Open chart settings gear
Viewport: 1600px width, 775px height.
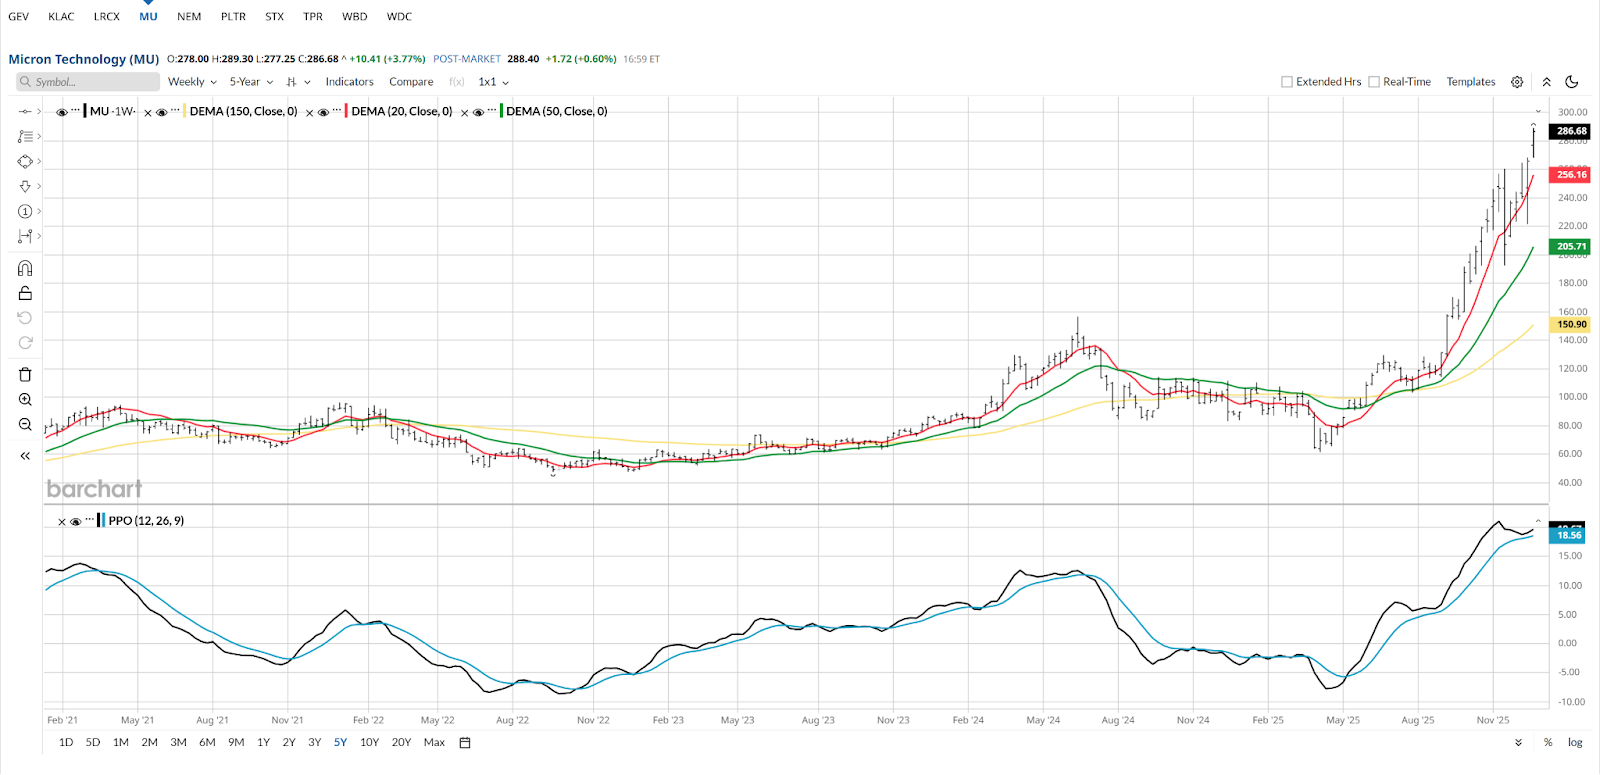(x=1517, y=82)
